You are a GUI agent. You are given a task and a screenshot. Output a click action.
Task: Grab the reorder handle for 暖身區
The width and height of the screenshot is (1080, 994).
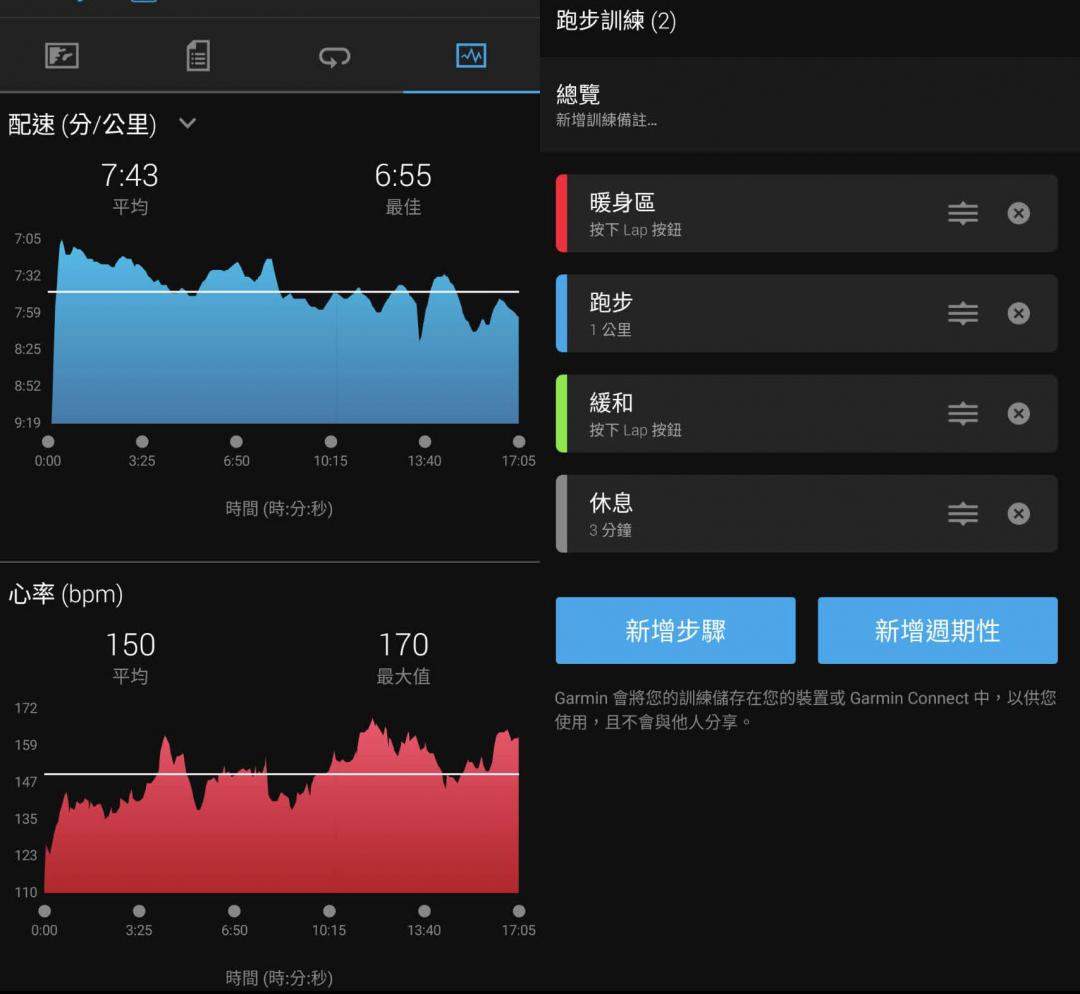pos(962,213)
